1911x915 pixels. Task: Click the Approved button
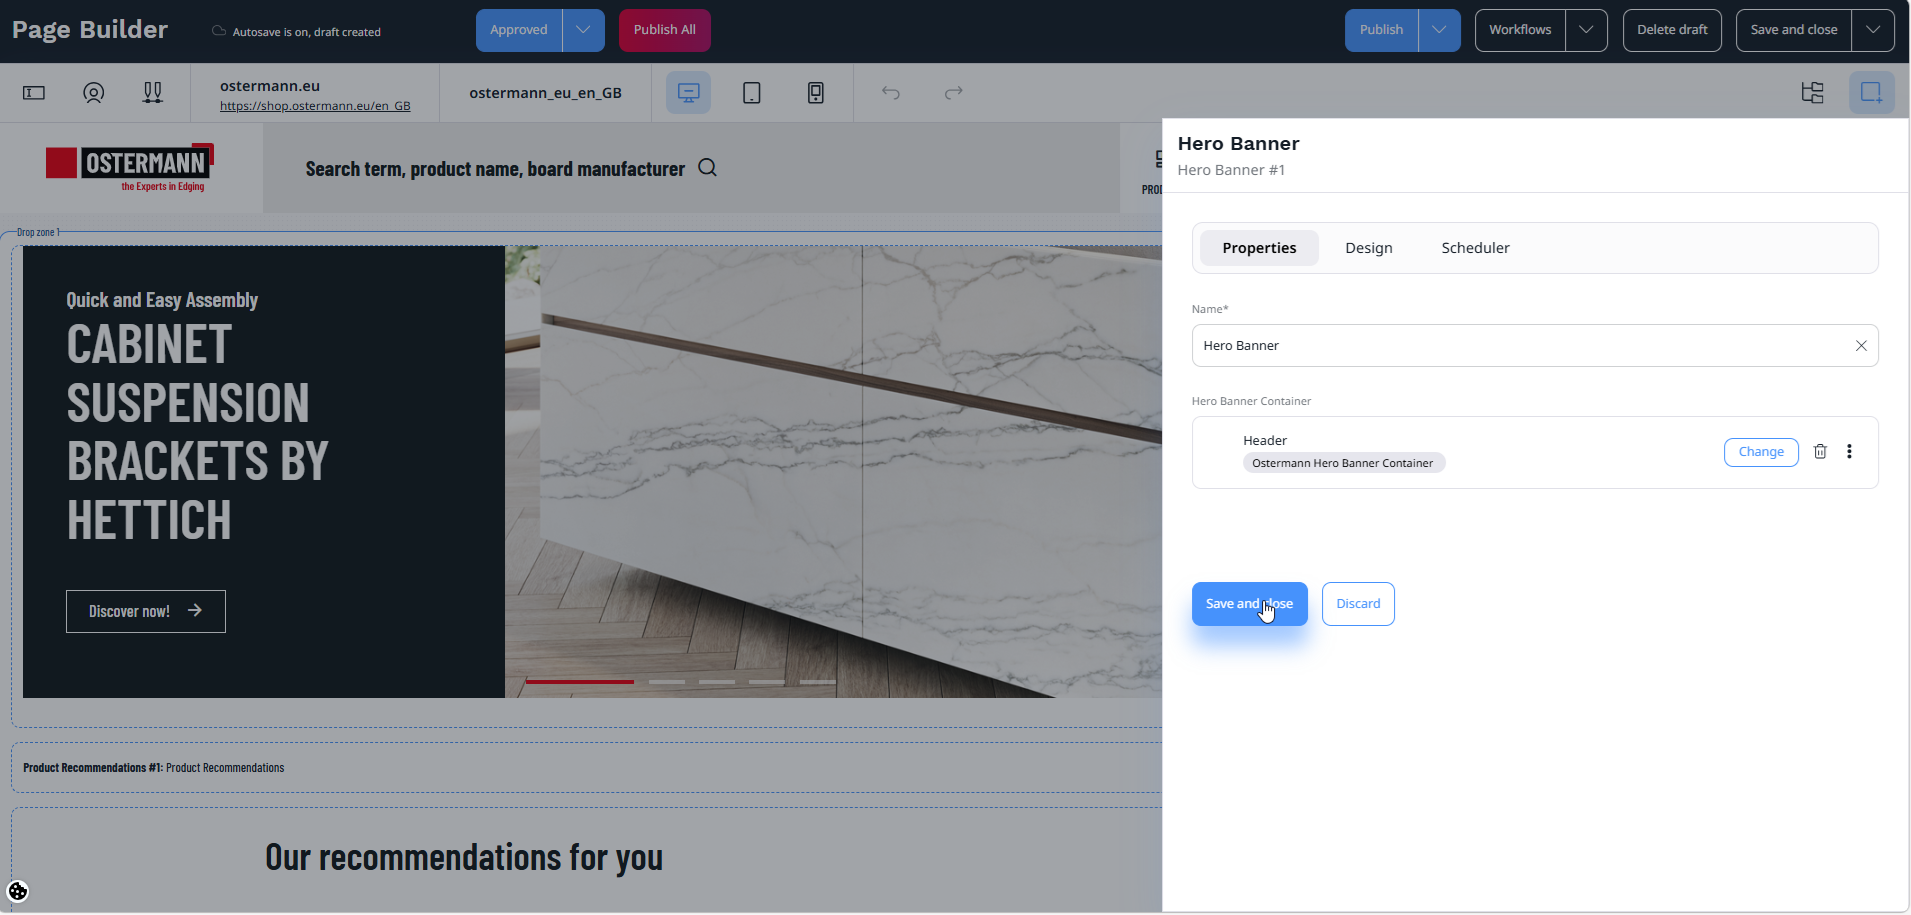point(519,30)
